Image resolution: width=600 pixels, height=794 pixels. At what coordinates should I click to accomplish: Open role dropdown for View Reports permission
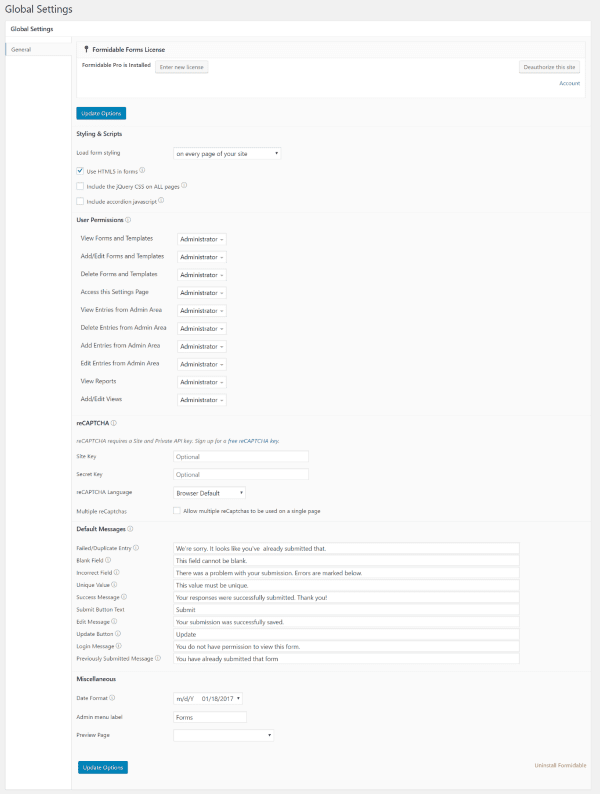pyautogui.click(x=201, y=382)
